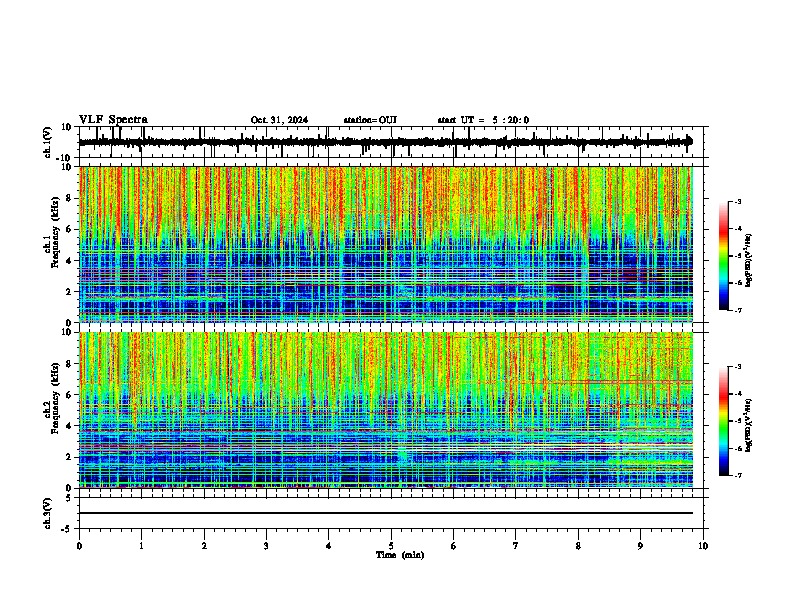Click time axis tick label "5"

click(x=391, y=546)
